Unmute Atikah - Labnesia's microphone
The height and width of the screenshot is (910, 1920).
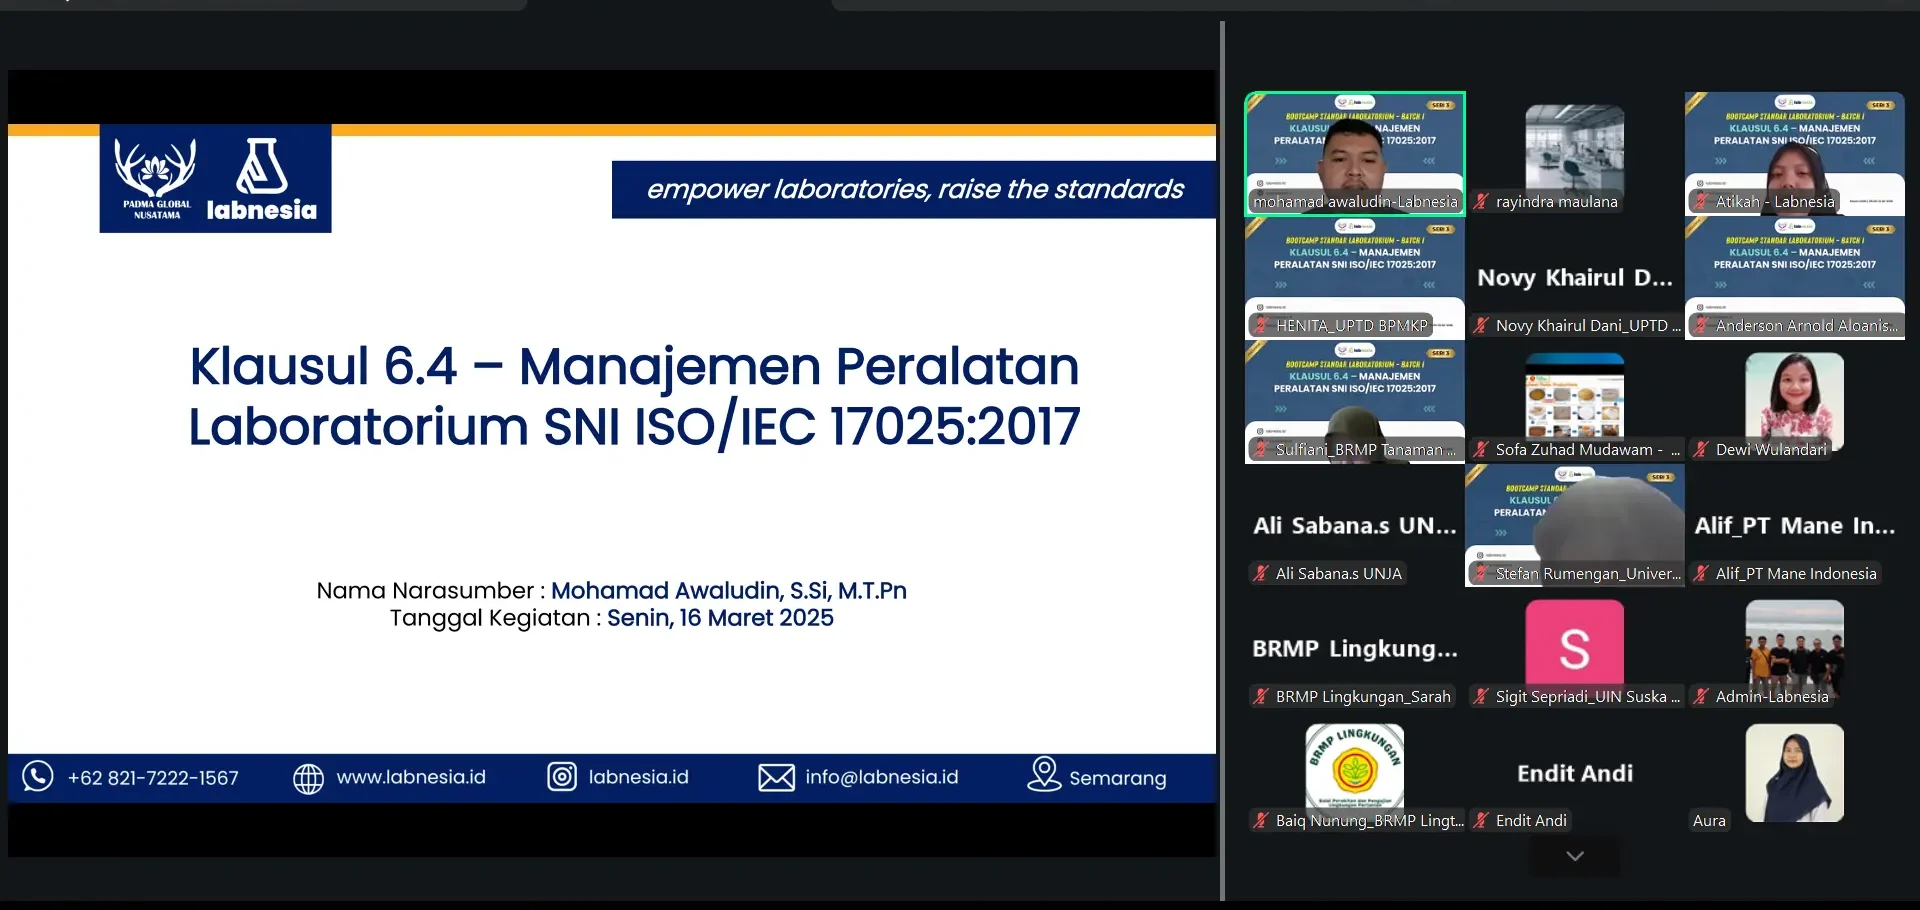[1702, 201]
